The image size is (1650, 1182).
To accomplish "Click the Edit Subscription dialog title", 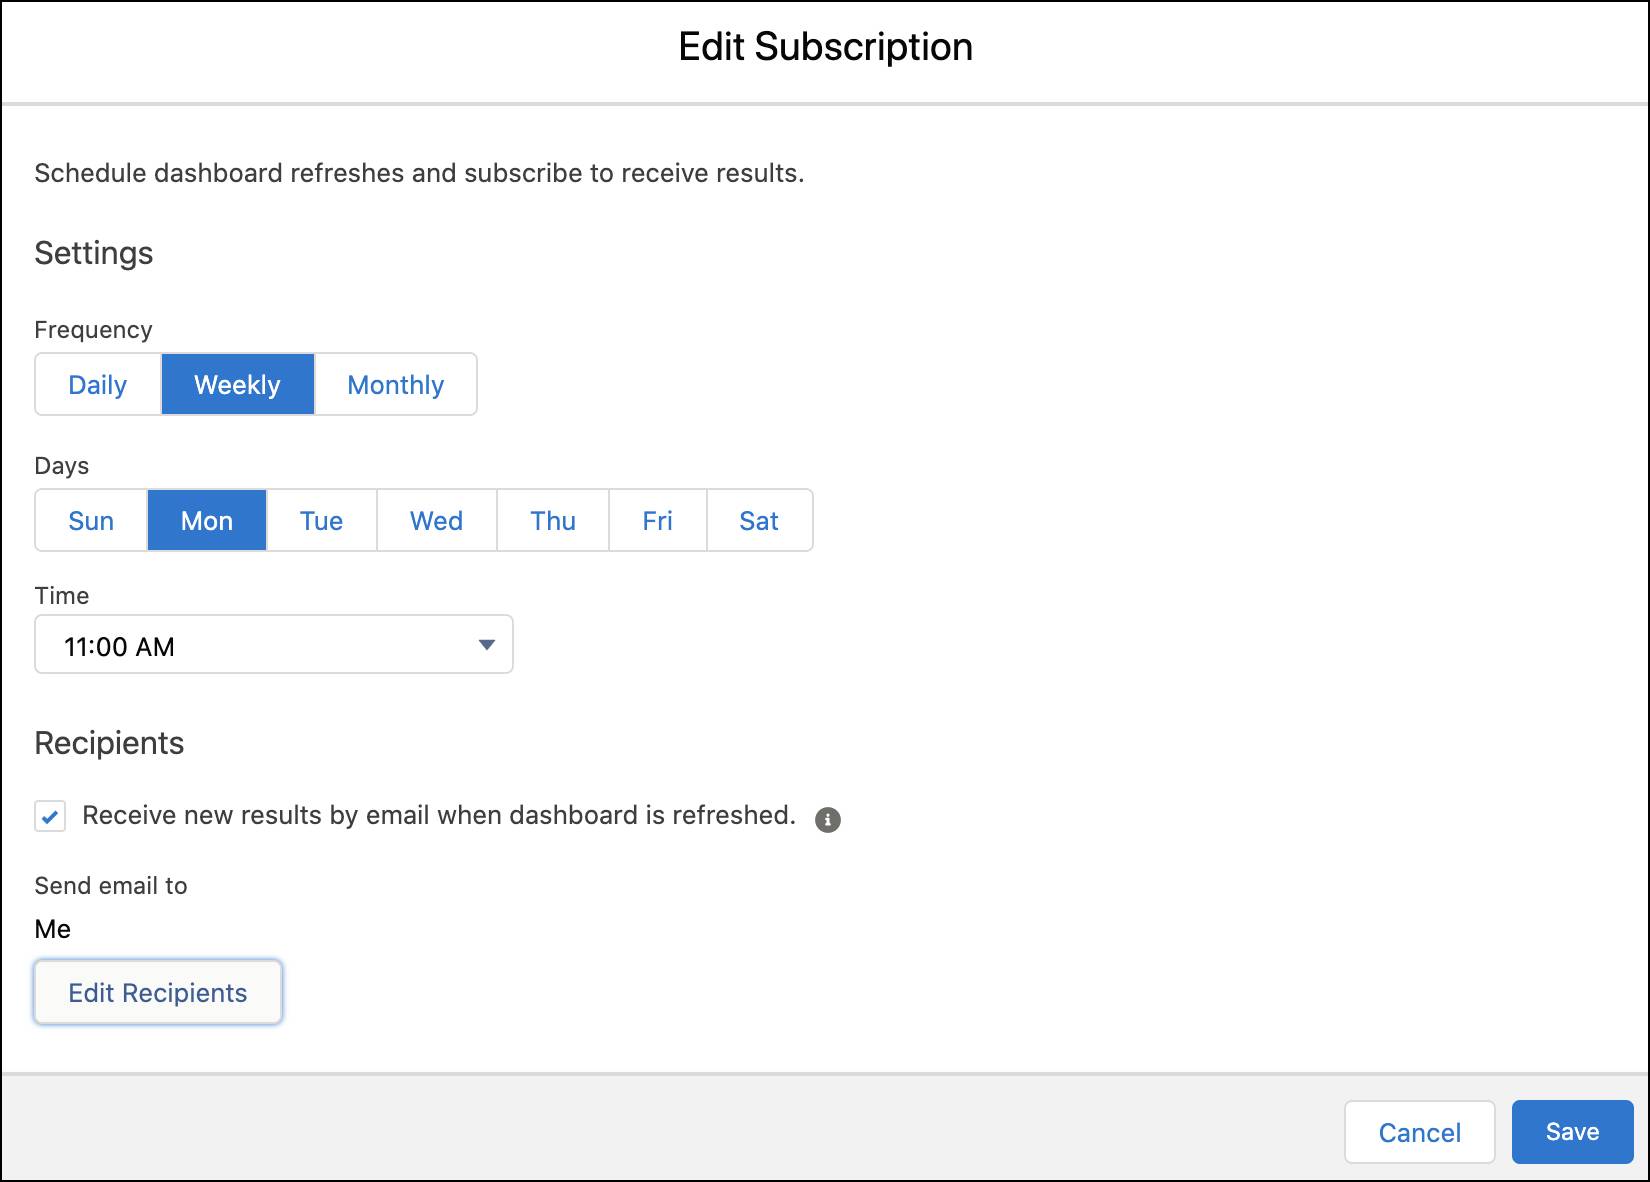I will point(826,47).
